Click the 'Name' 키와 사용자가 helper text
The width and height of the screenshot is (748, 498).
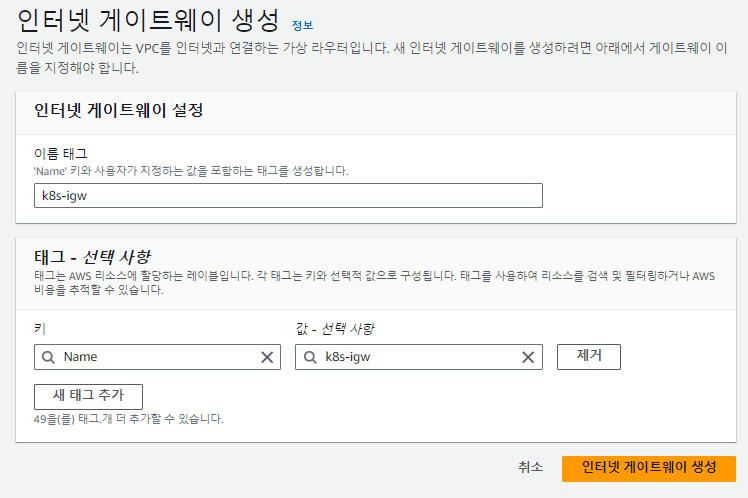tap(191, 171)
